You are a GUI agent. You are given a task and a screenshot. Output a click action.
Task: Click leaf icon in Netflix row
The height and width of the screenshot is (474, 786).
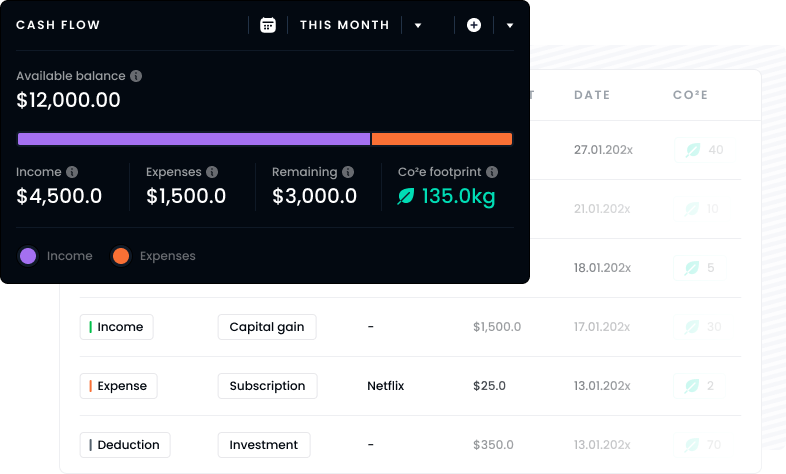(691, 386)
